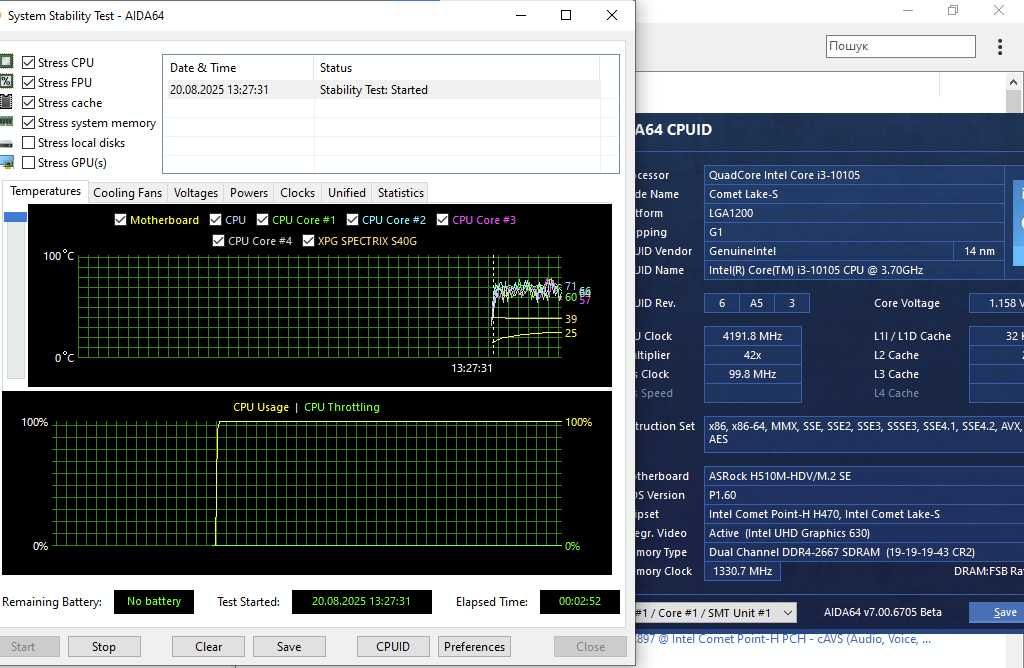1024x668 pixels.
Task: Click the CPU Throttling graph label
Action: coord(342,407)
